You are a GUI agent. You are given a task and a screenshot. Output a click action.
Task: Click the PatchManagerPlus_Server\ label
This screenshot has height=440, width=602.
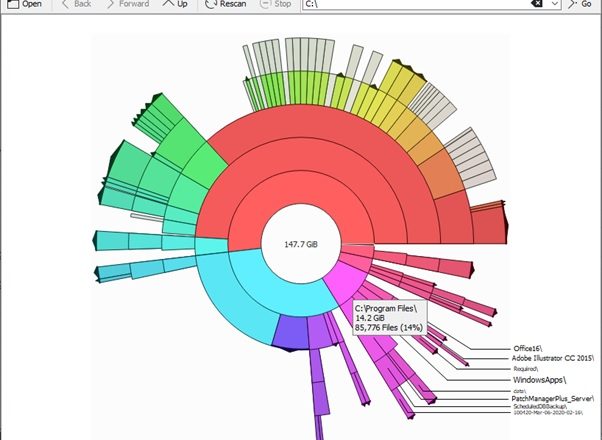coord(552,399)
